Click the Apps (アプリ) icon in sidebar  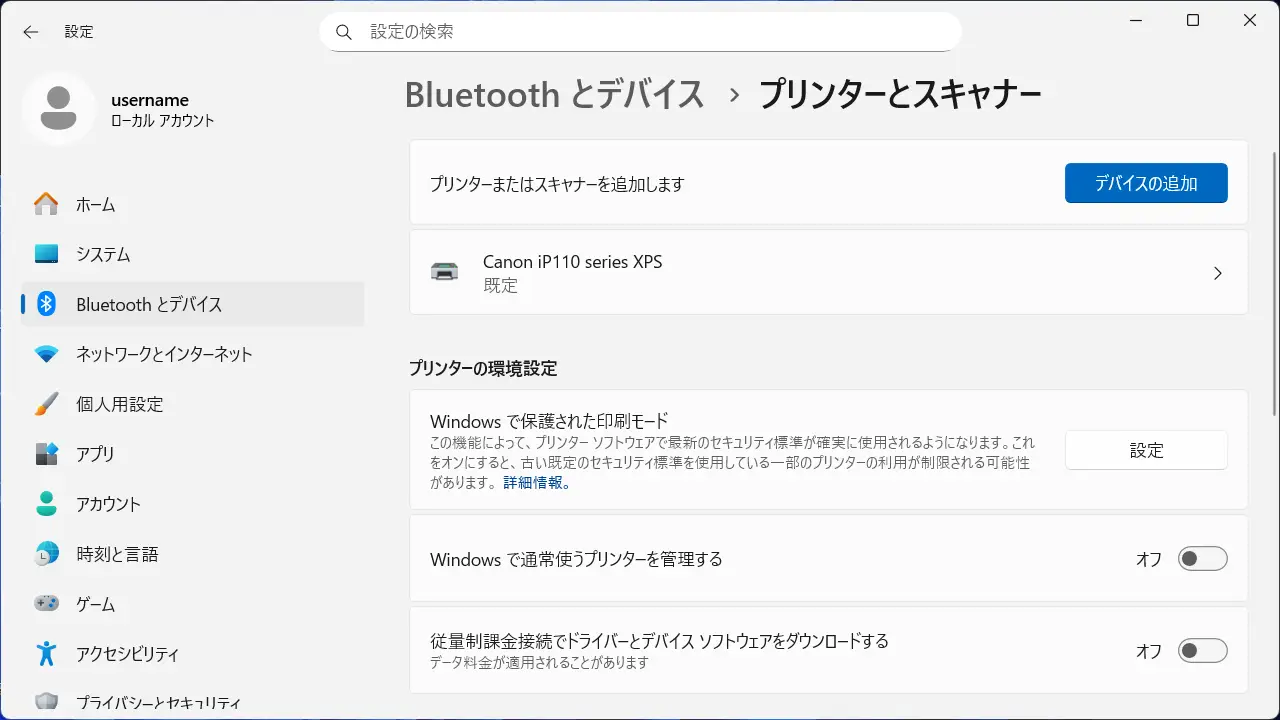46,454
